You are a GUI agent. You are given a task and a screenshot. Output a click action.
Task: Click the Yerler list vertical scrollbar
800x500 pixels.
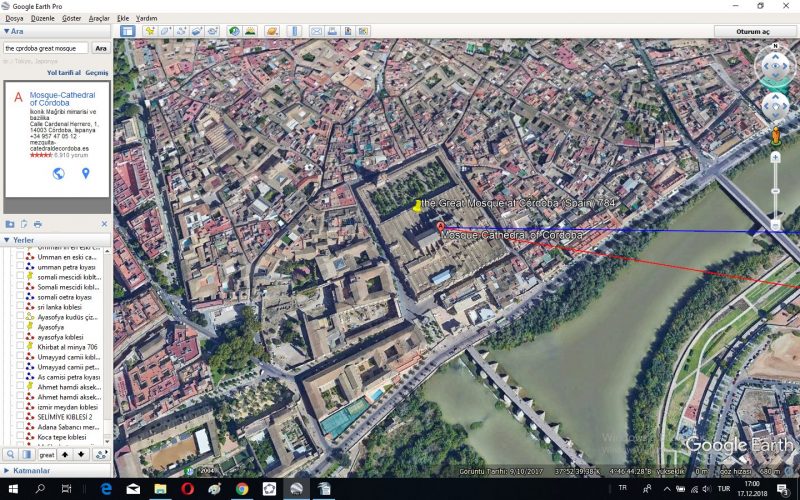pyautogui.click(x=107, y=345)
